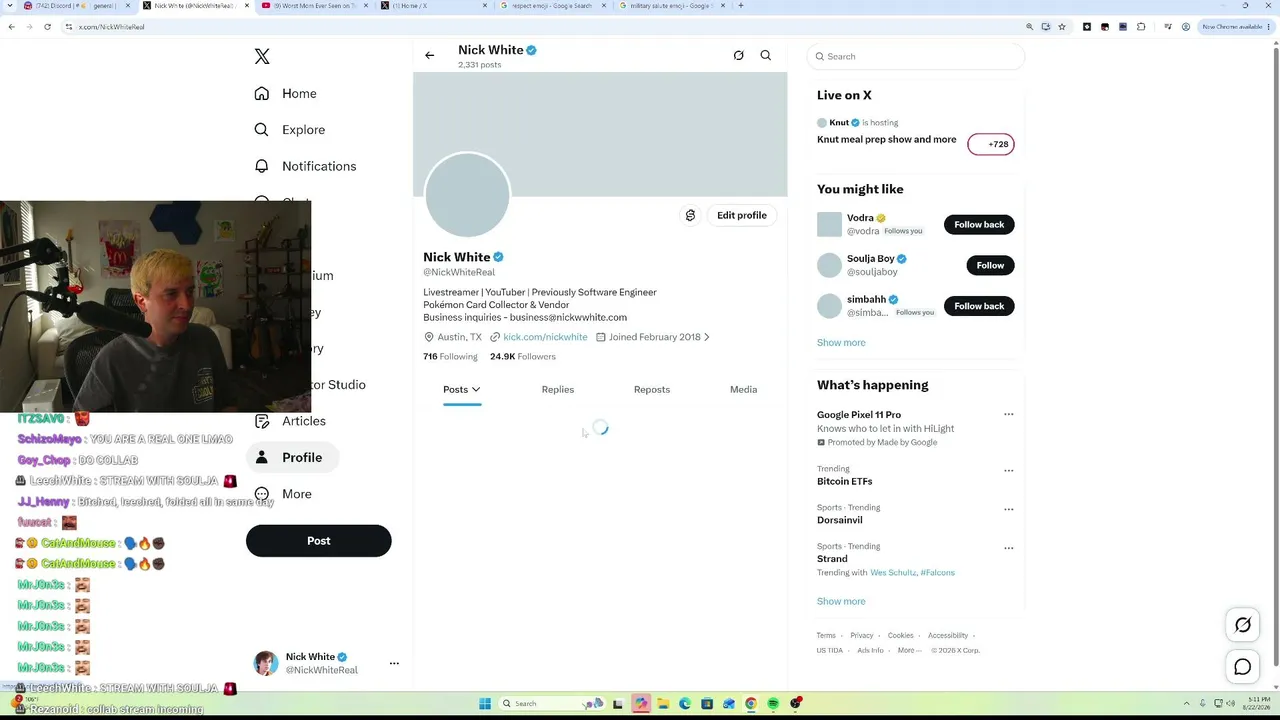Image resolution: width=1280 pixels, height=720 pixels.
Task: Go to the Home feed icon
Action: (261, 93)
